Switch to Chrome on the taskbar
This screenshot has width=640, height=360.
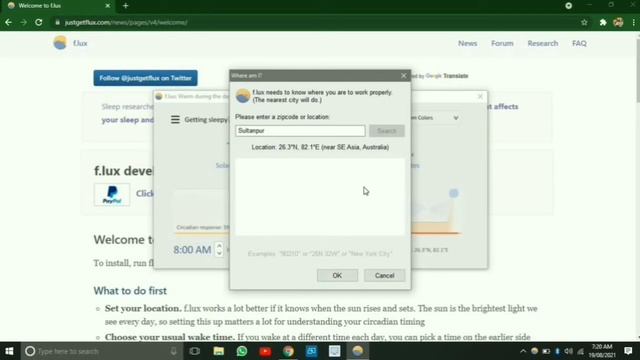pos(288,351)
